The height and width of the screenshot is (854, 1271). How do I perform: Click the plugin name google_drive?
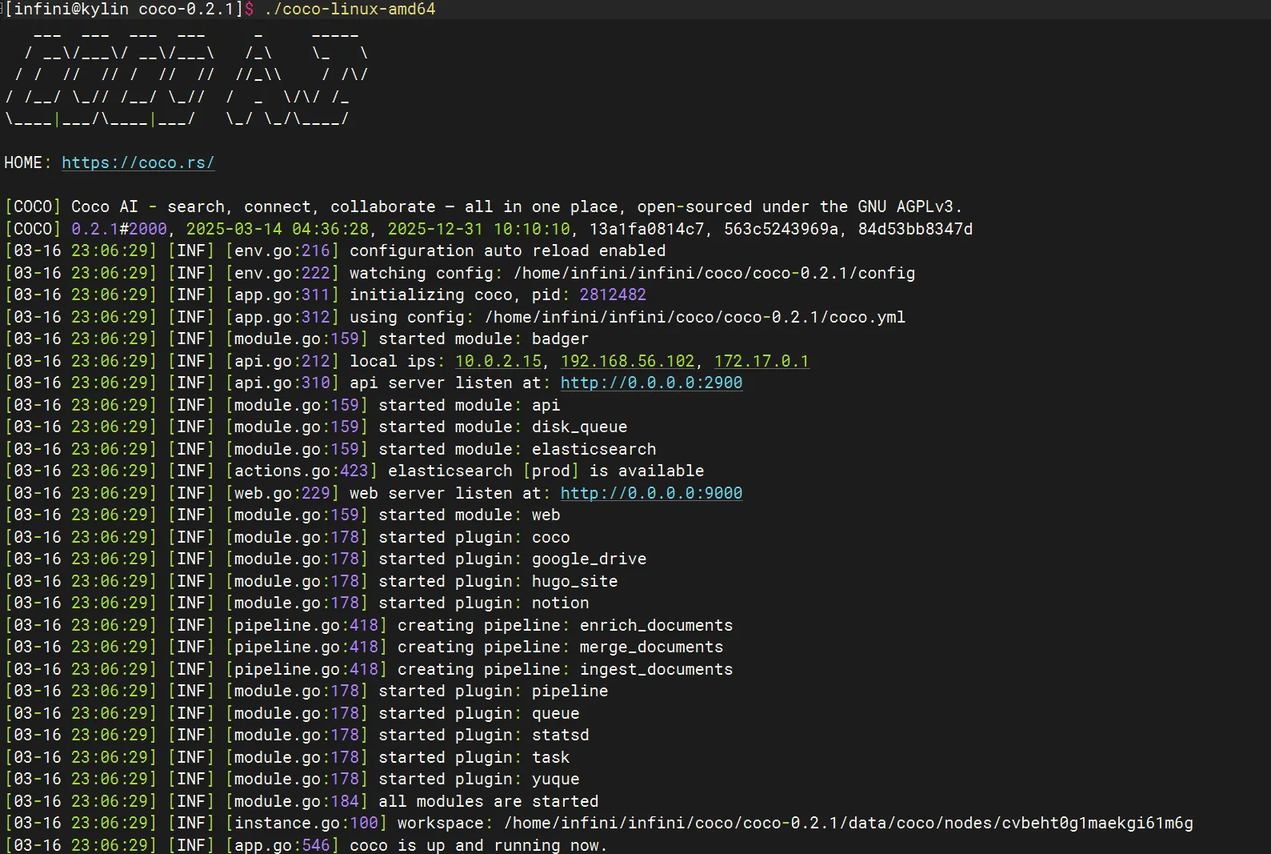[x=589, y=559]
